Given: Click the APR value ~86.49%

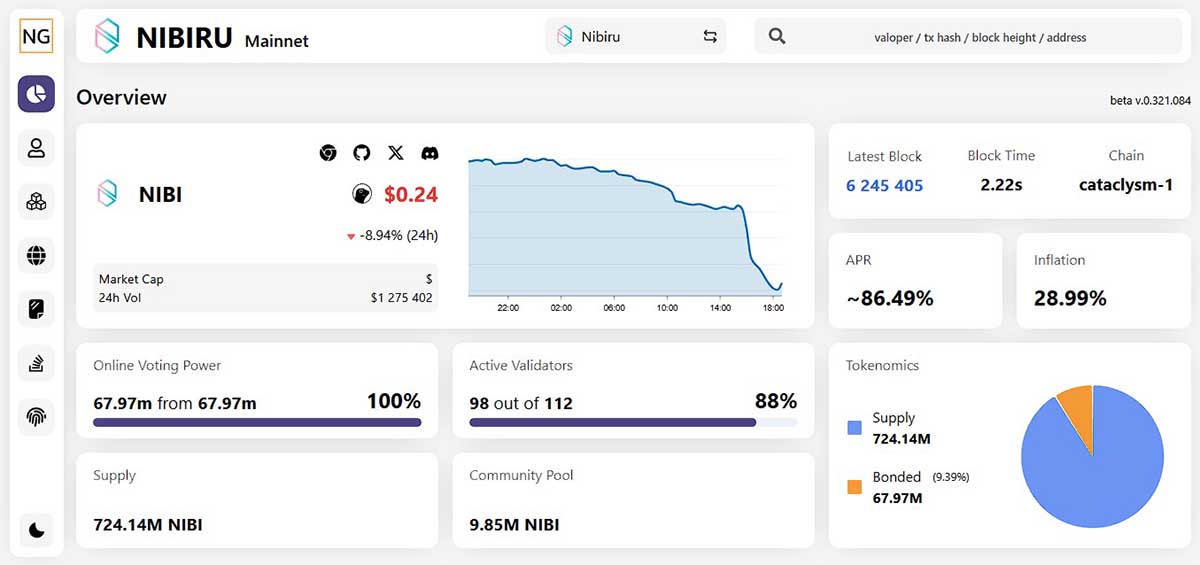Looking at the screenshot, I should pos(890,298).
